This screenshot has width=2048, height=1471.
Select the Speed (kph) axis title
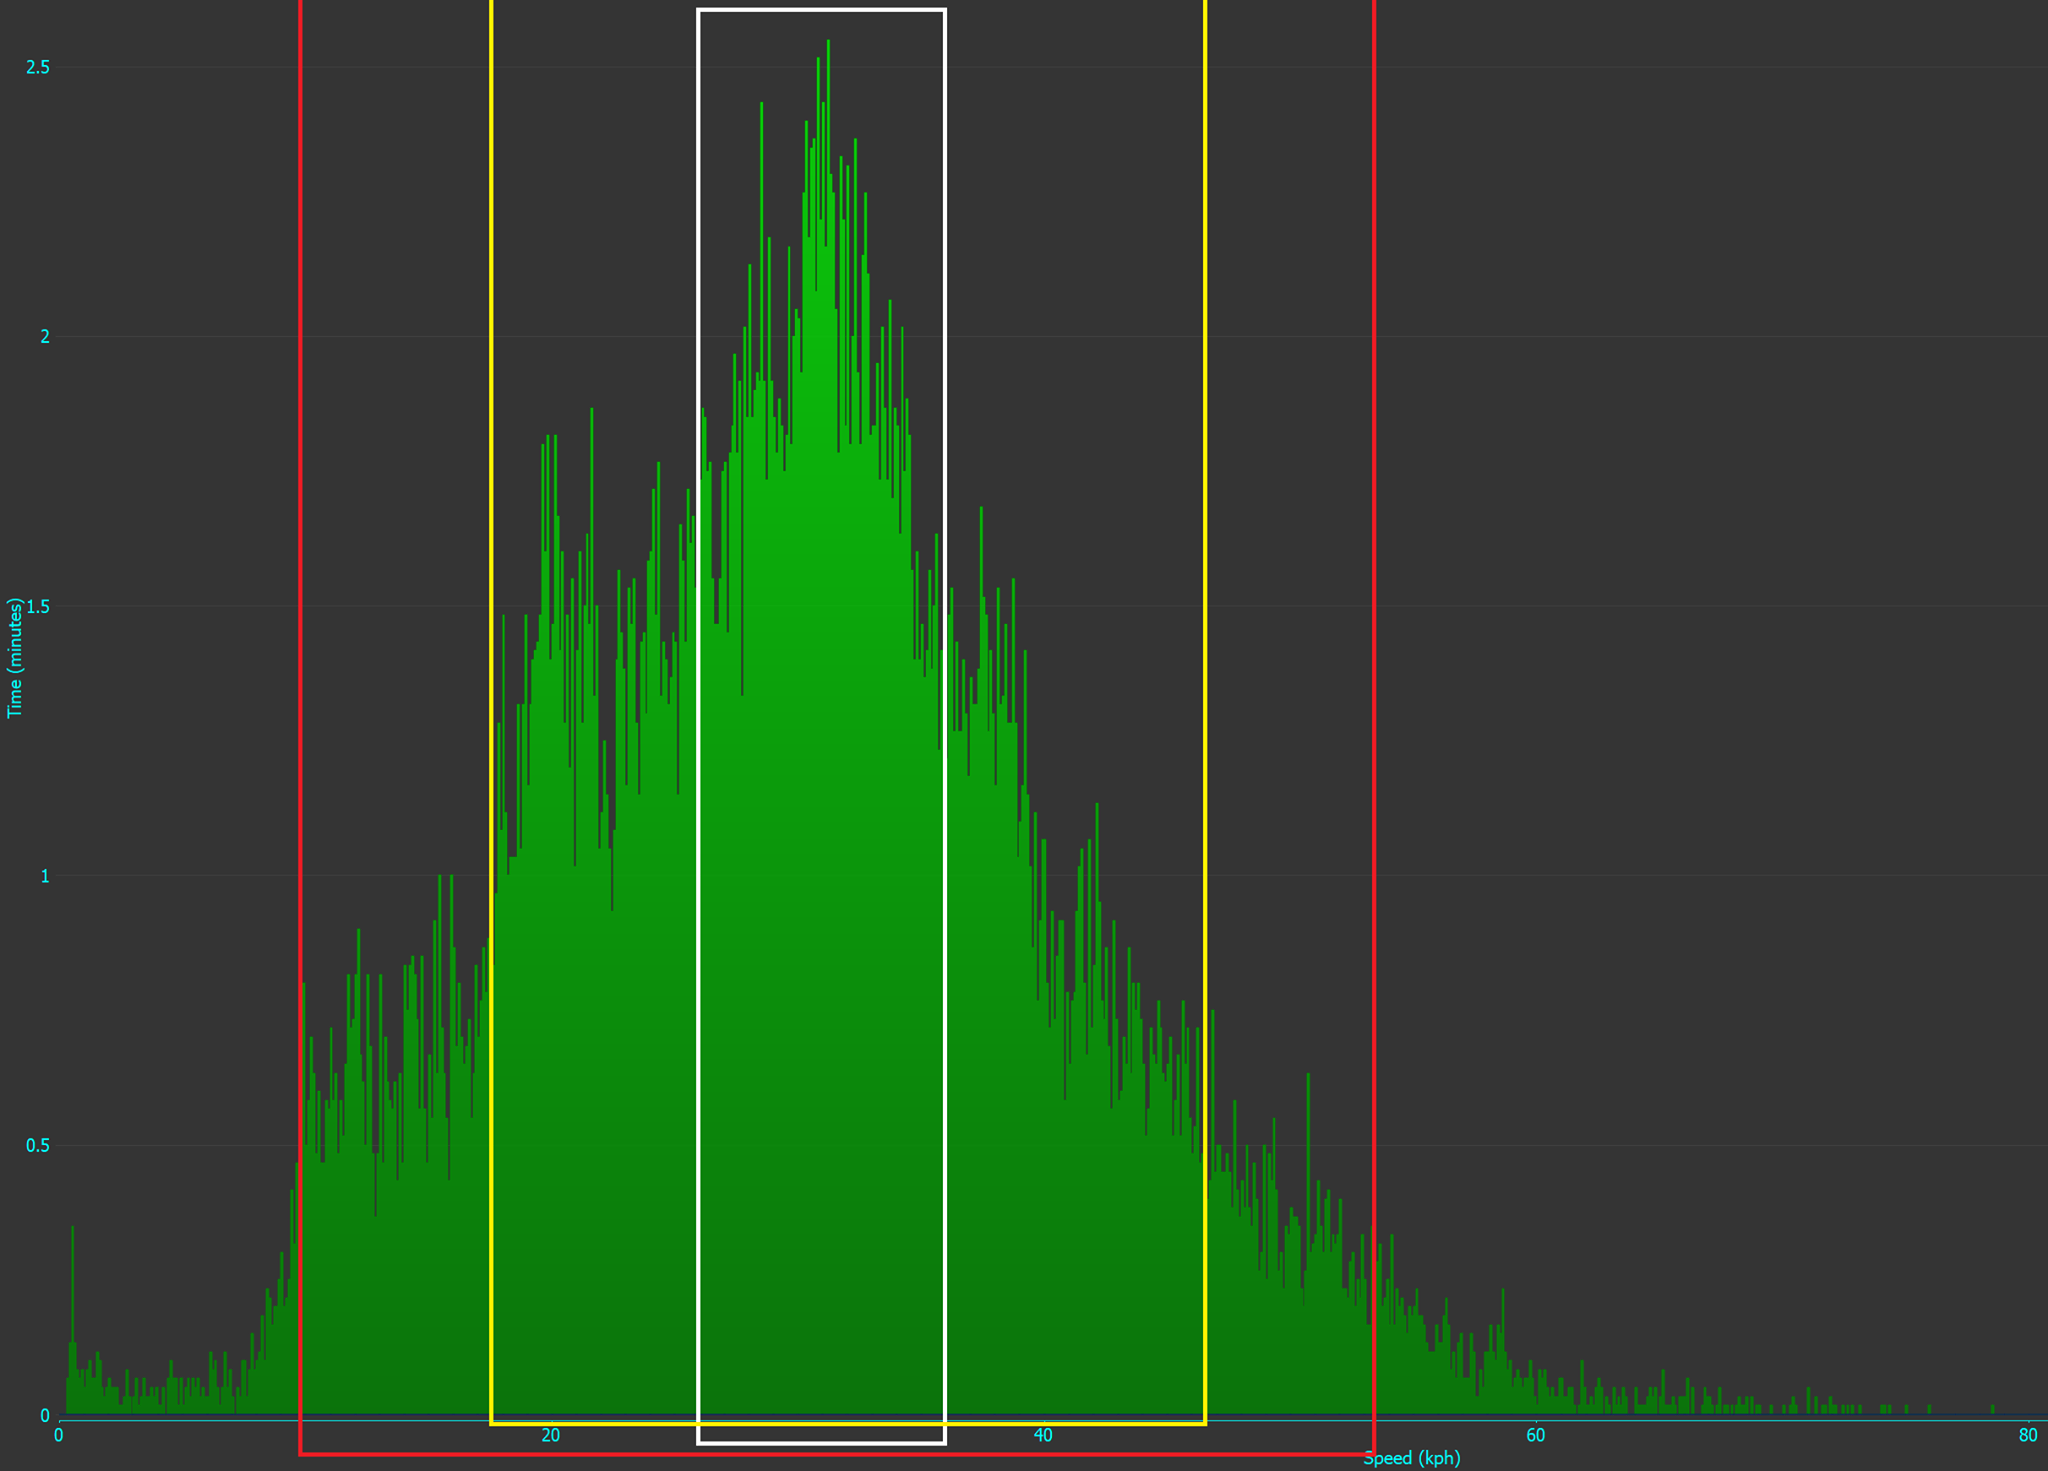coord(1411,1458)
